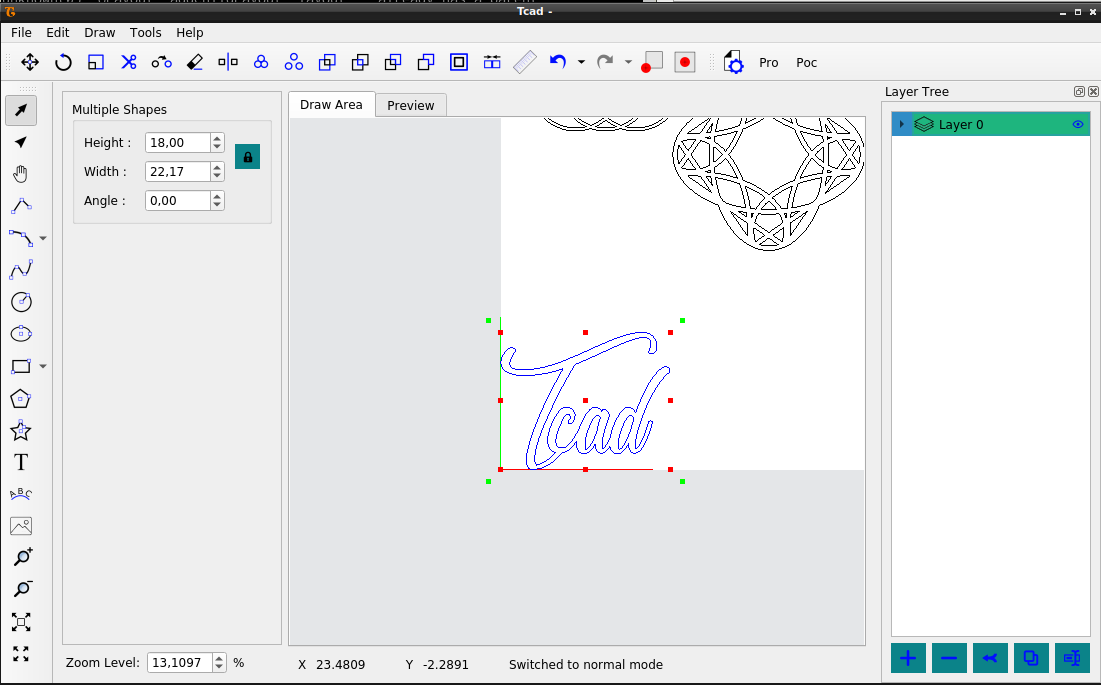Open the rectangle tool dropdown arrow
Image resolution: width=1101 pixels, height=685 pixels.
click(44, 366)
